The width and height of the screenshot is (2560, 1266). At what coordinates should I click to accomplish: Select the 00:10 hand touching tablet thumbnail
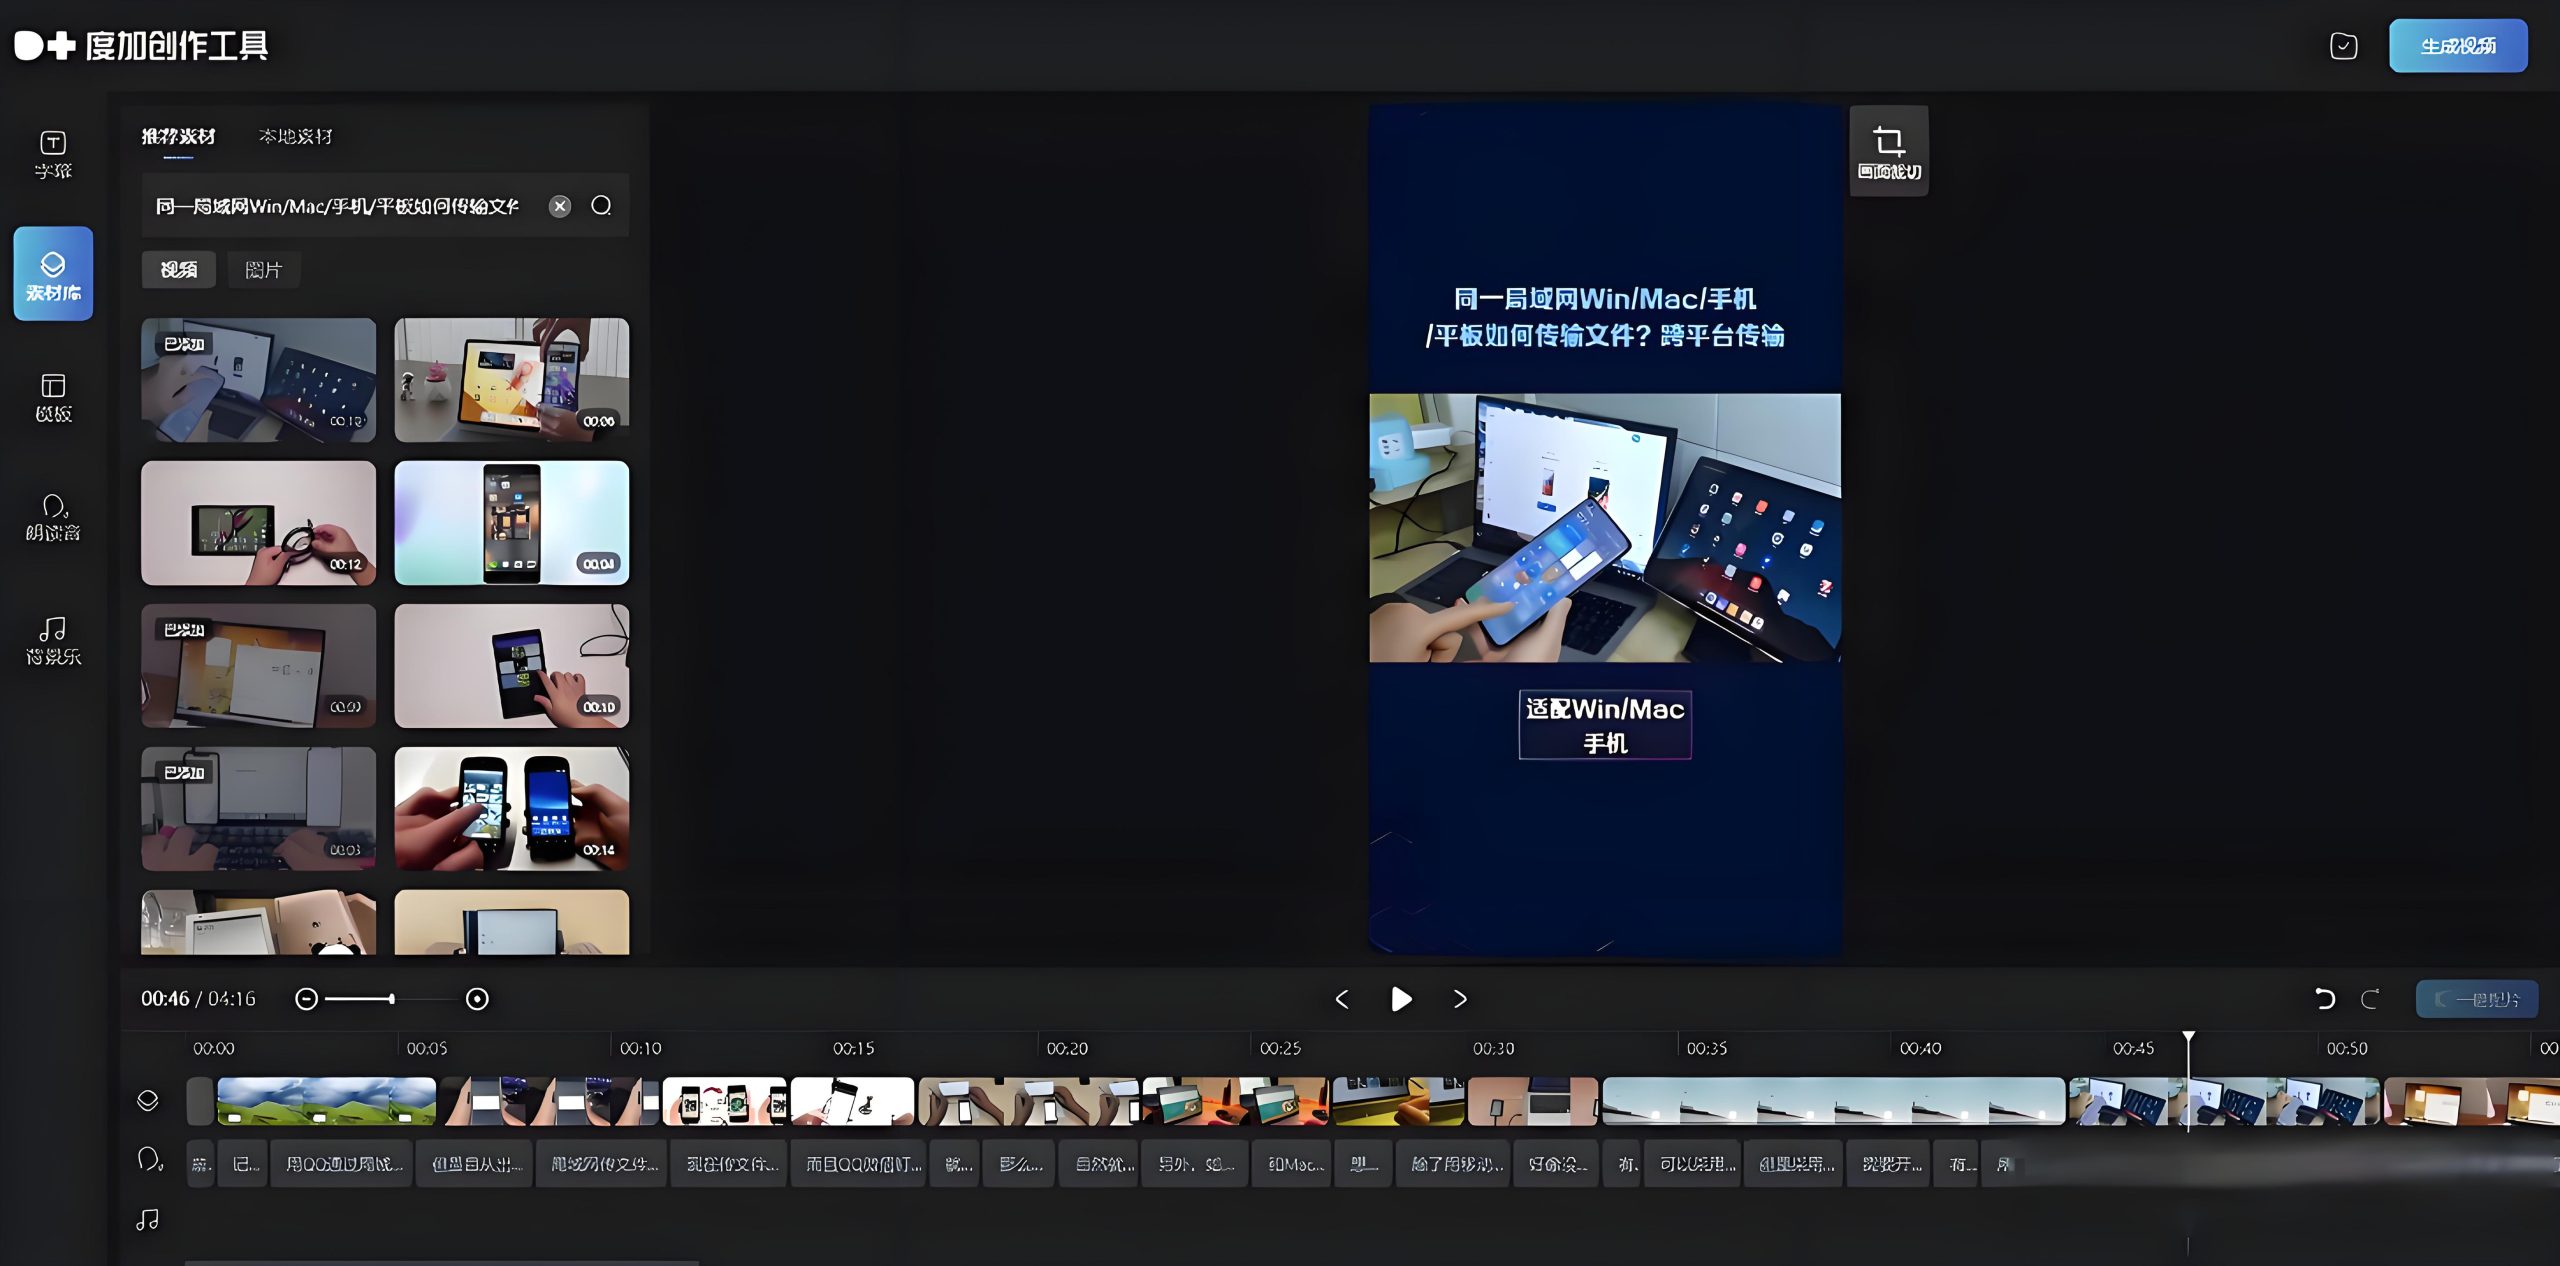512,666
